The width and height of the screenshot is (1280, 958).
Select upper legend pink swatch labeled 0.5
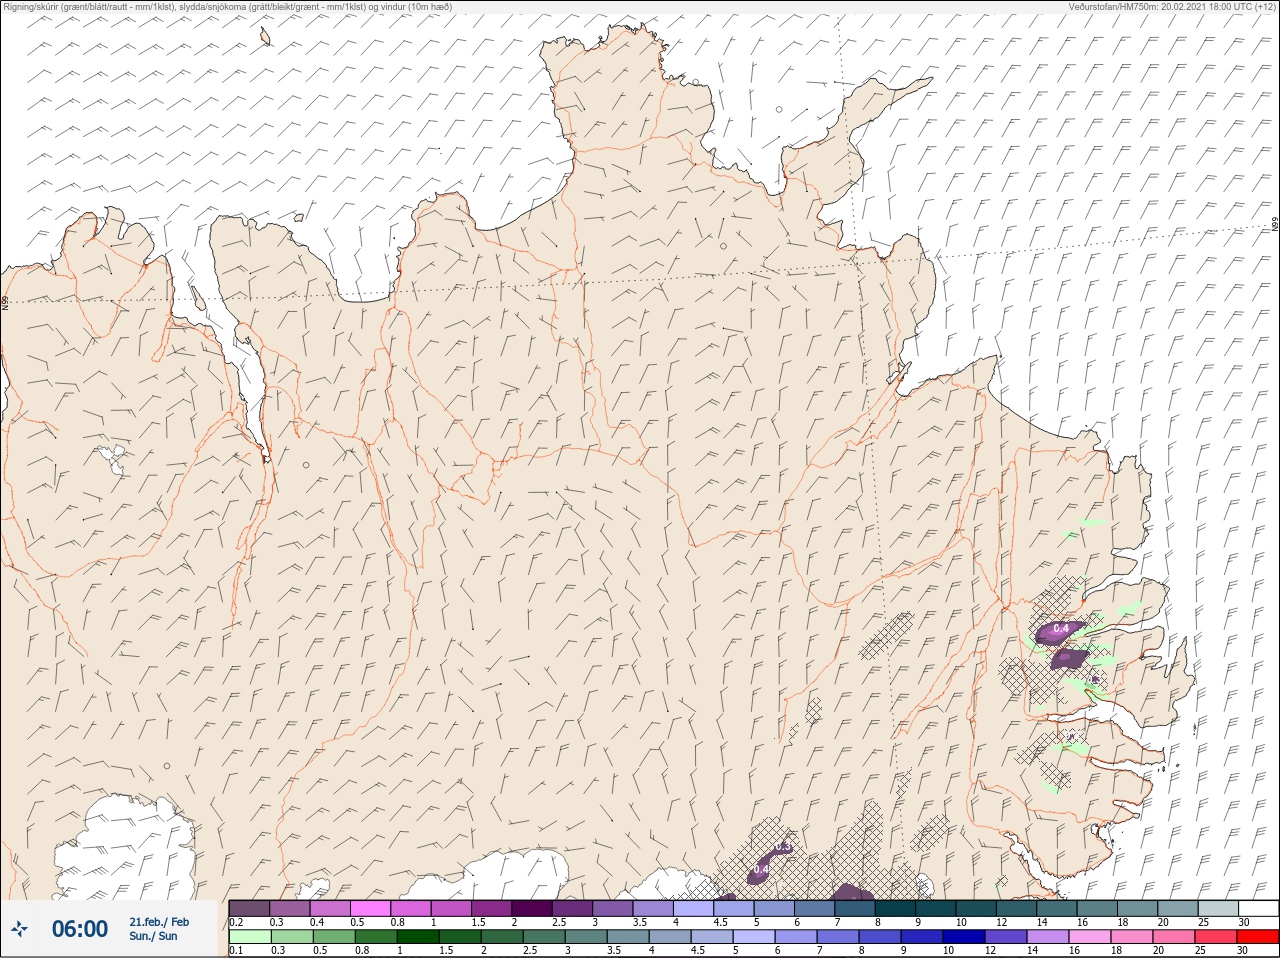371,908
